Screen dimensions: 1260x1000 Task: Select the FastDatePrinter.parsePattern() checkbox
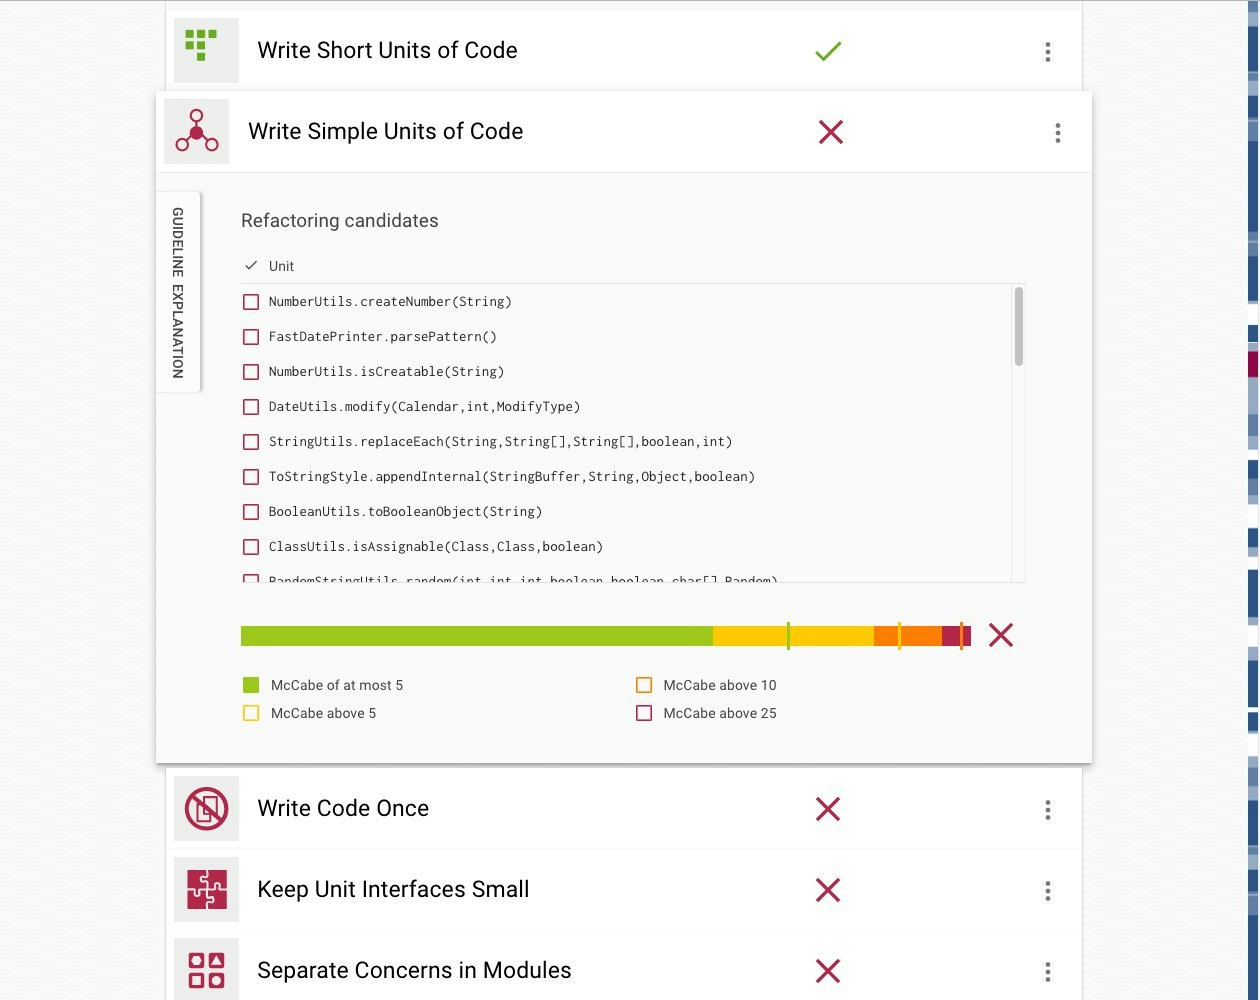pyautogui.click(x=251, y=336)
